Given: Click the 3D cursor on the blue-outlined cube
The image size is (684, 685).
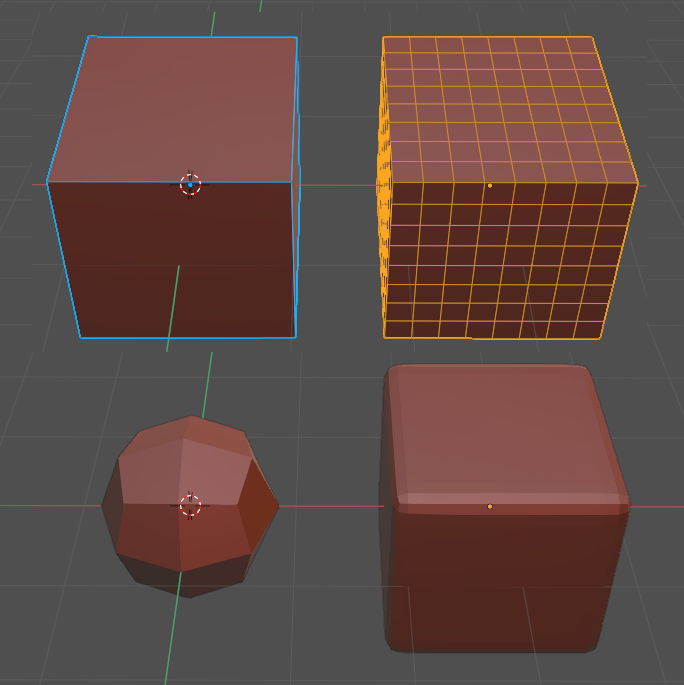Looking at the screenshot, I should pos(190,185).
